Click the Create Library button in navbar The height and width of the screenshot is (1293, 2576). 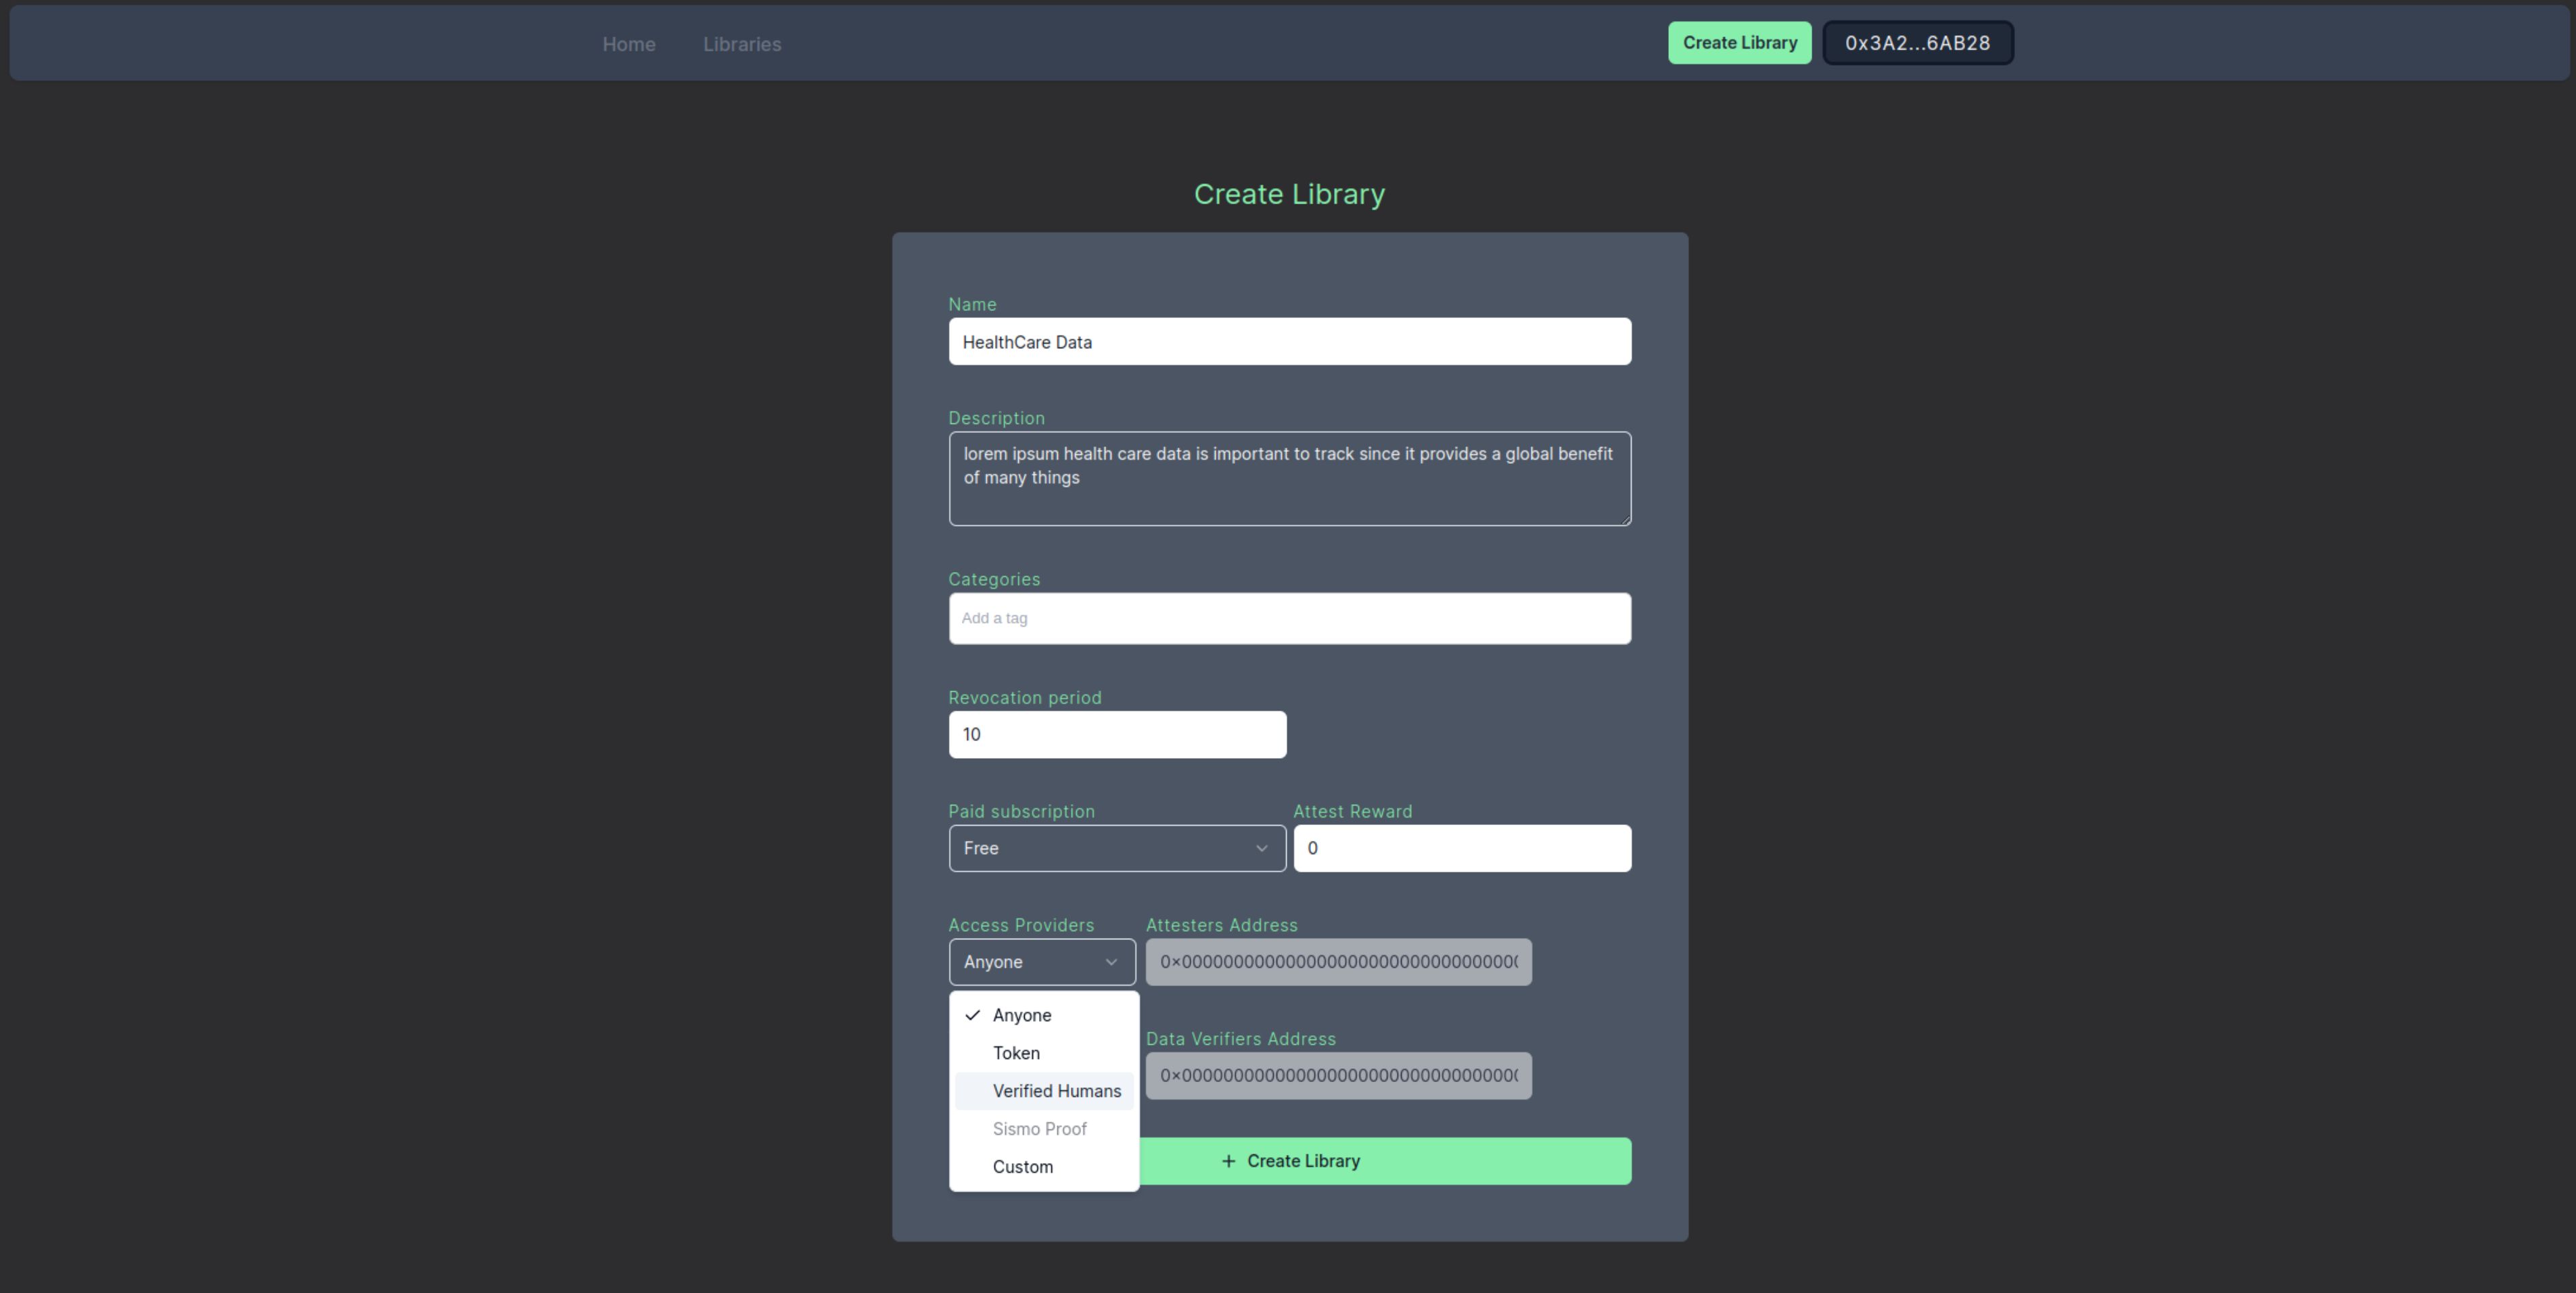1739,41
